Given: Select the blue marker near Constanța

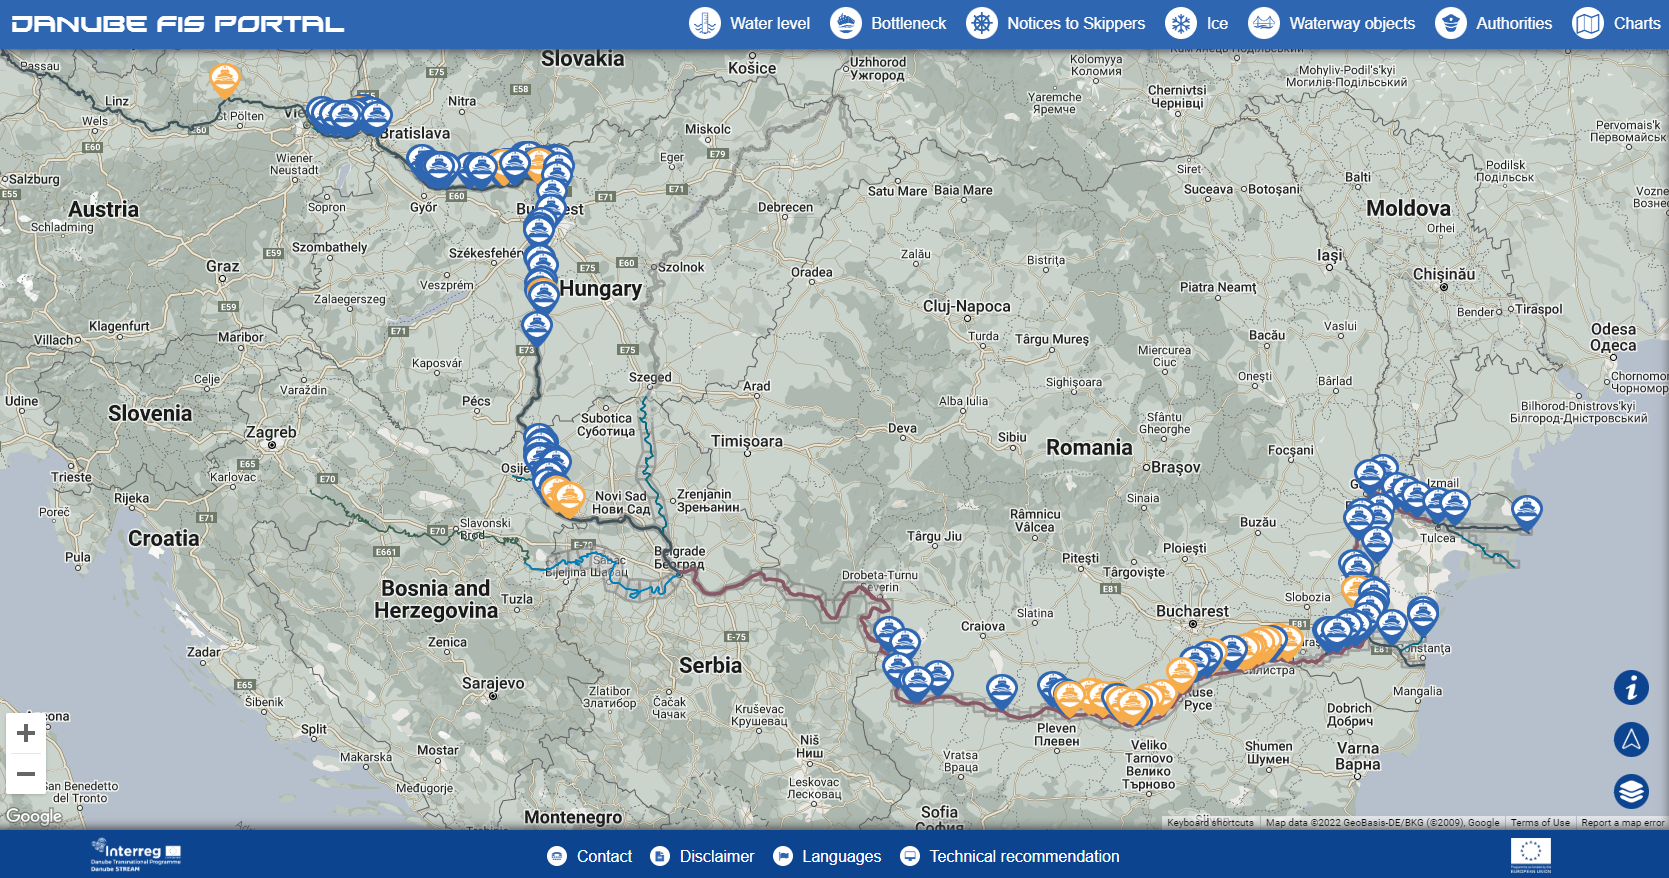Looking at the screenshot, I should (1422, 615).
